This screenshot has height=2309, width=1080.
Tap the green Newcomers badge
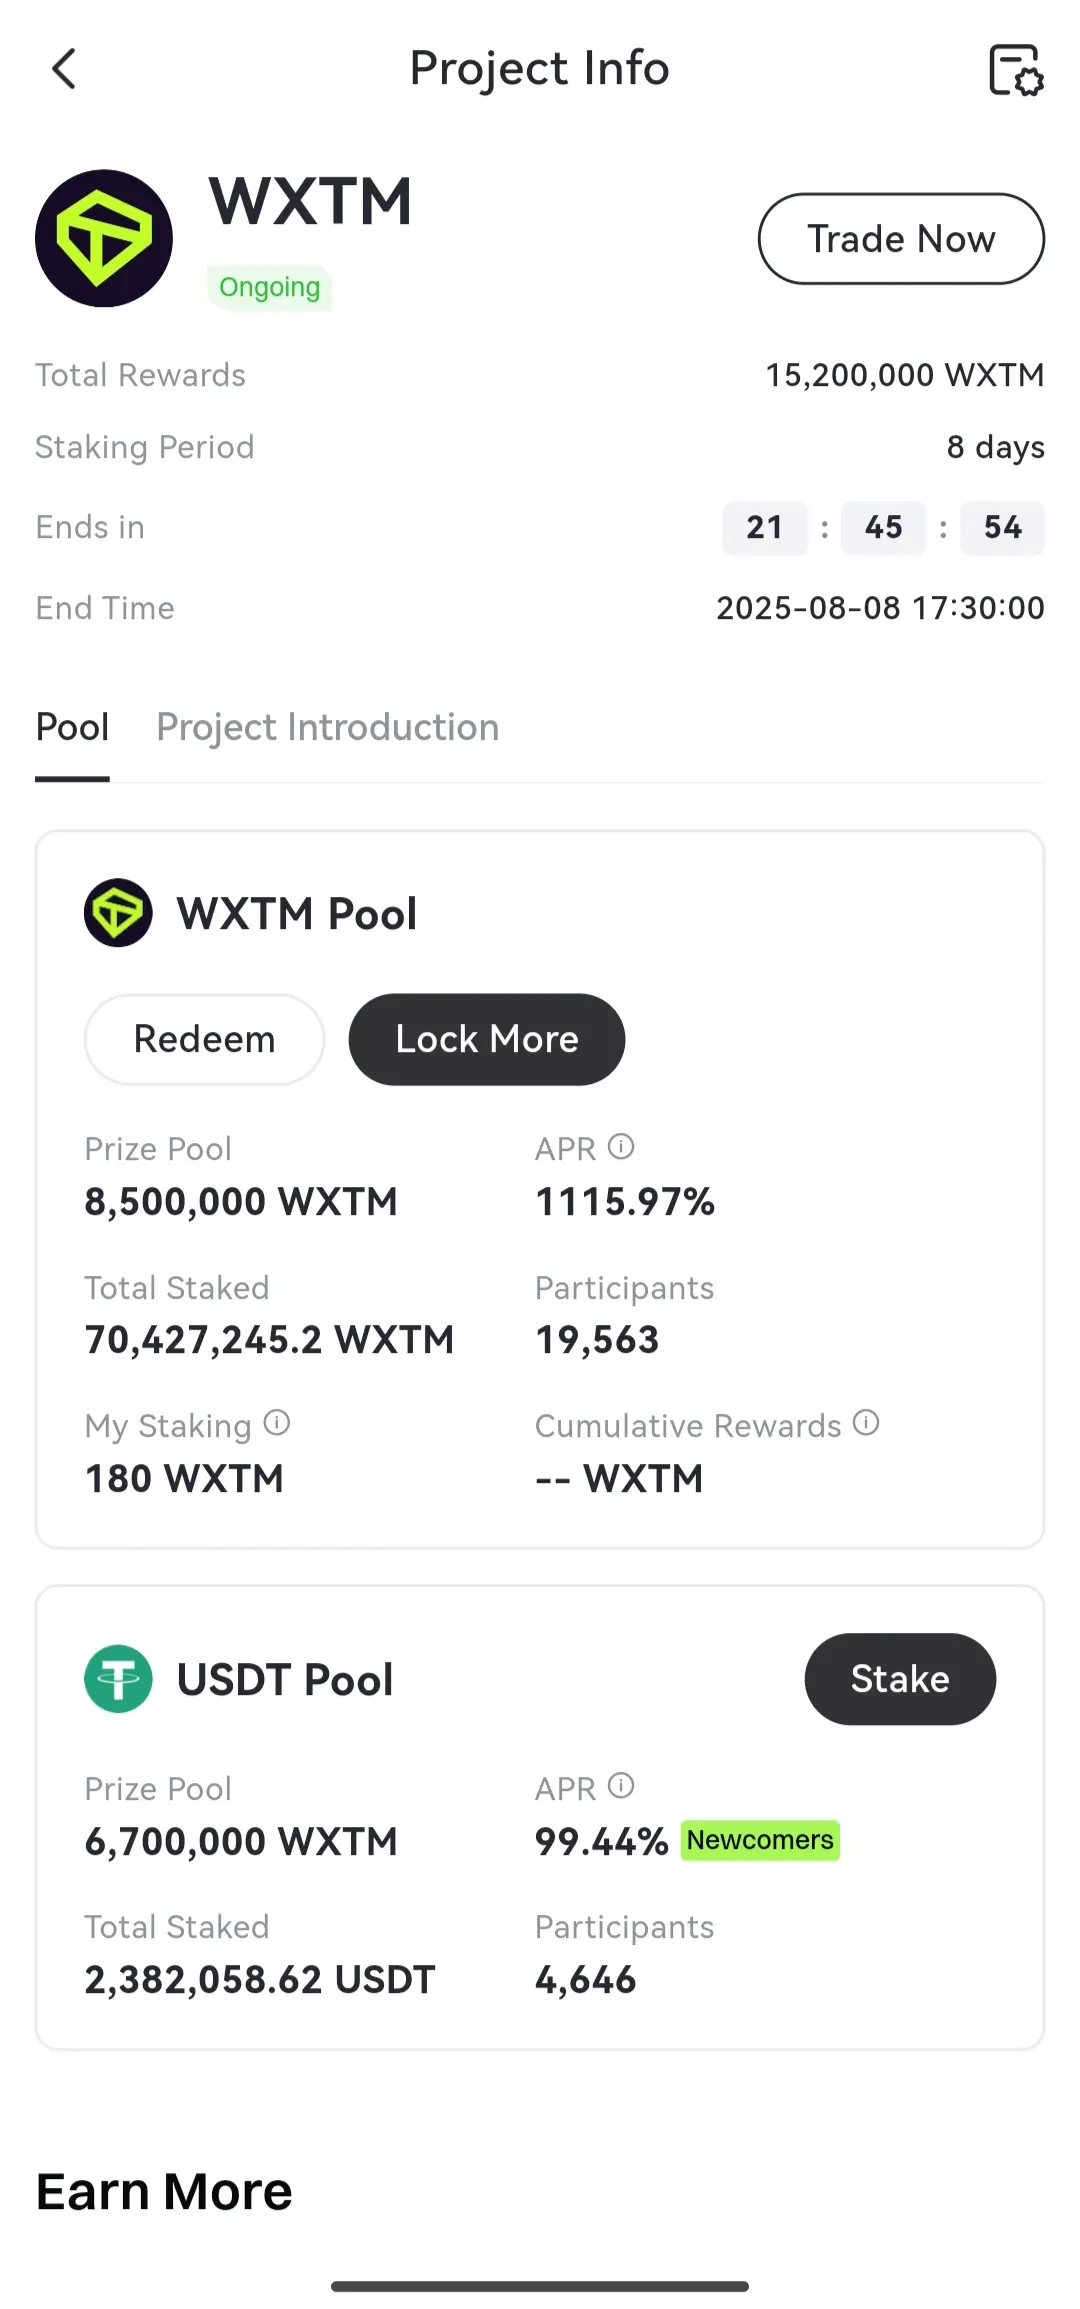[760, 1840]
